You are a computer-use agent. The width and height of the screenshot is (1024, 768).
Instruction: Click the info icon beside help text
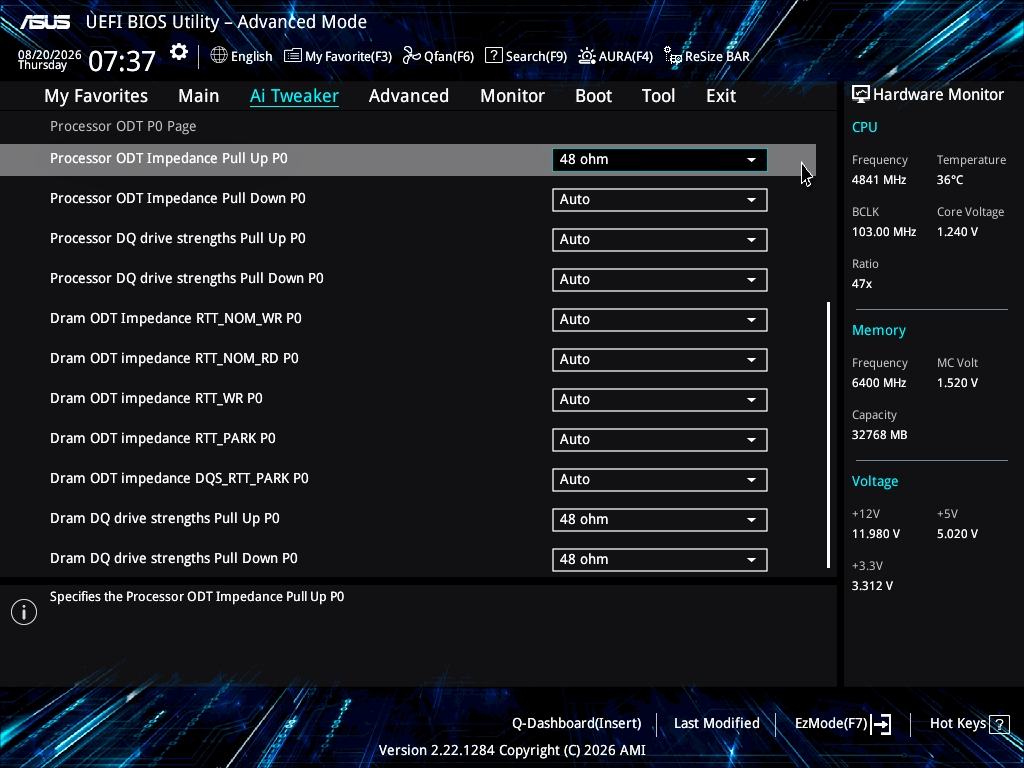tap(24, 612)
